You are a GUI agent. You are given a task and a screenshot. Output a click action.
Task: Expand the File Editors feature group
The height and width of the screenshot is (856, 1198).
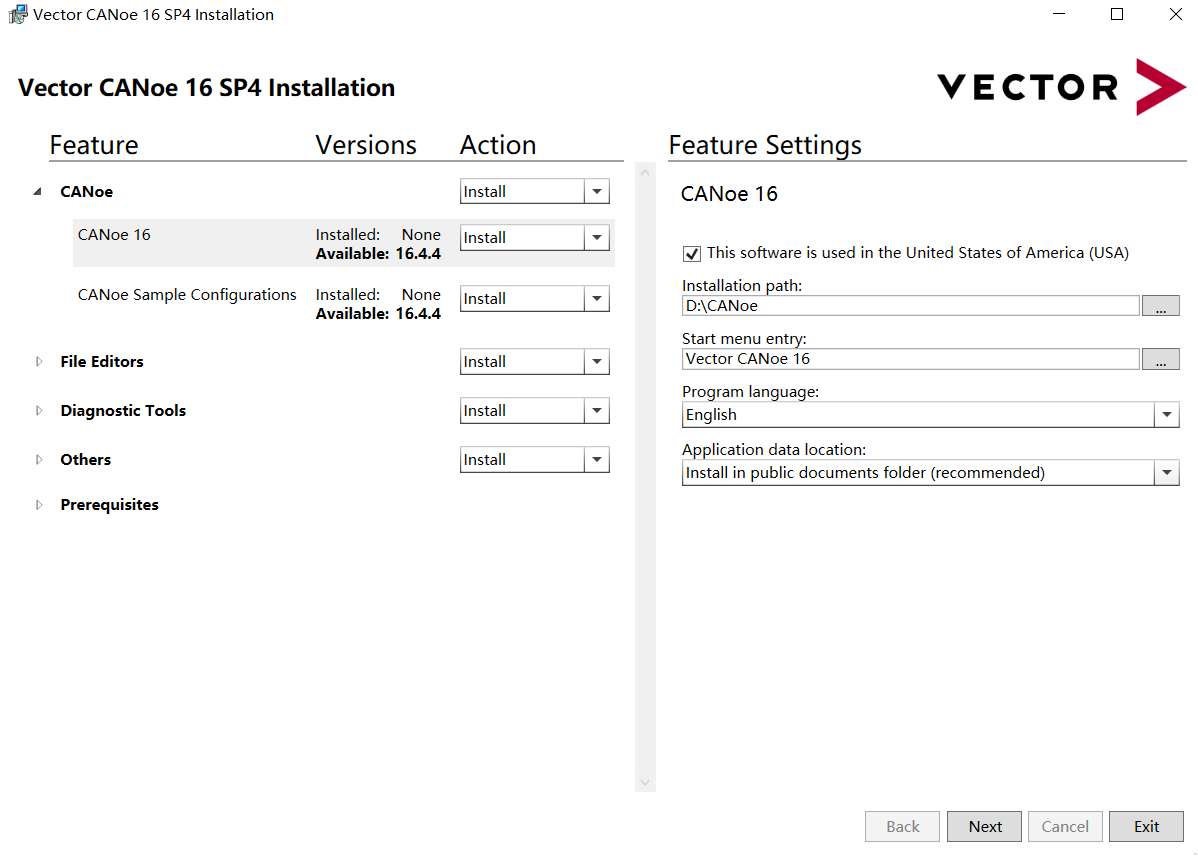[x=39, y=362]
